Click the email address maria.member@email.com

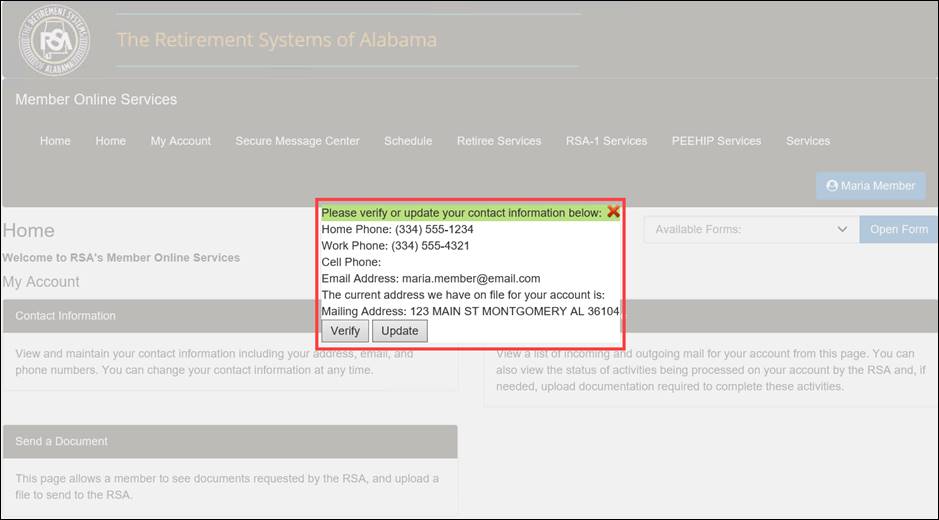click(x=471, y=279)
